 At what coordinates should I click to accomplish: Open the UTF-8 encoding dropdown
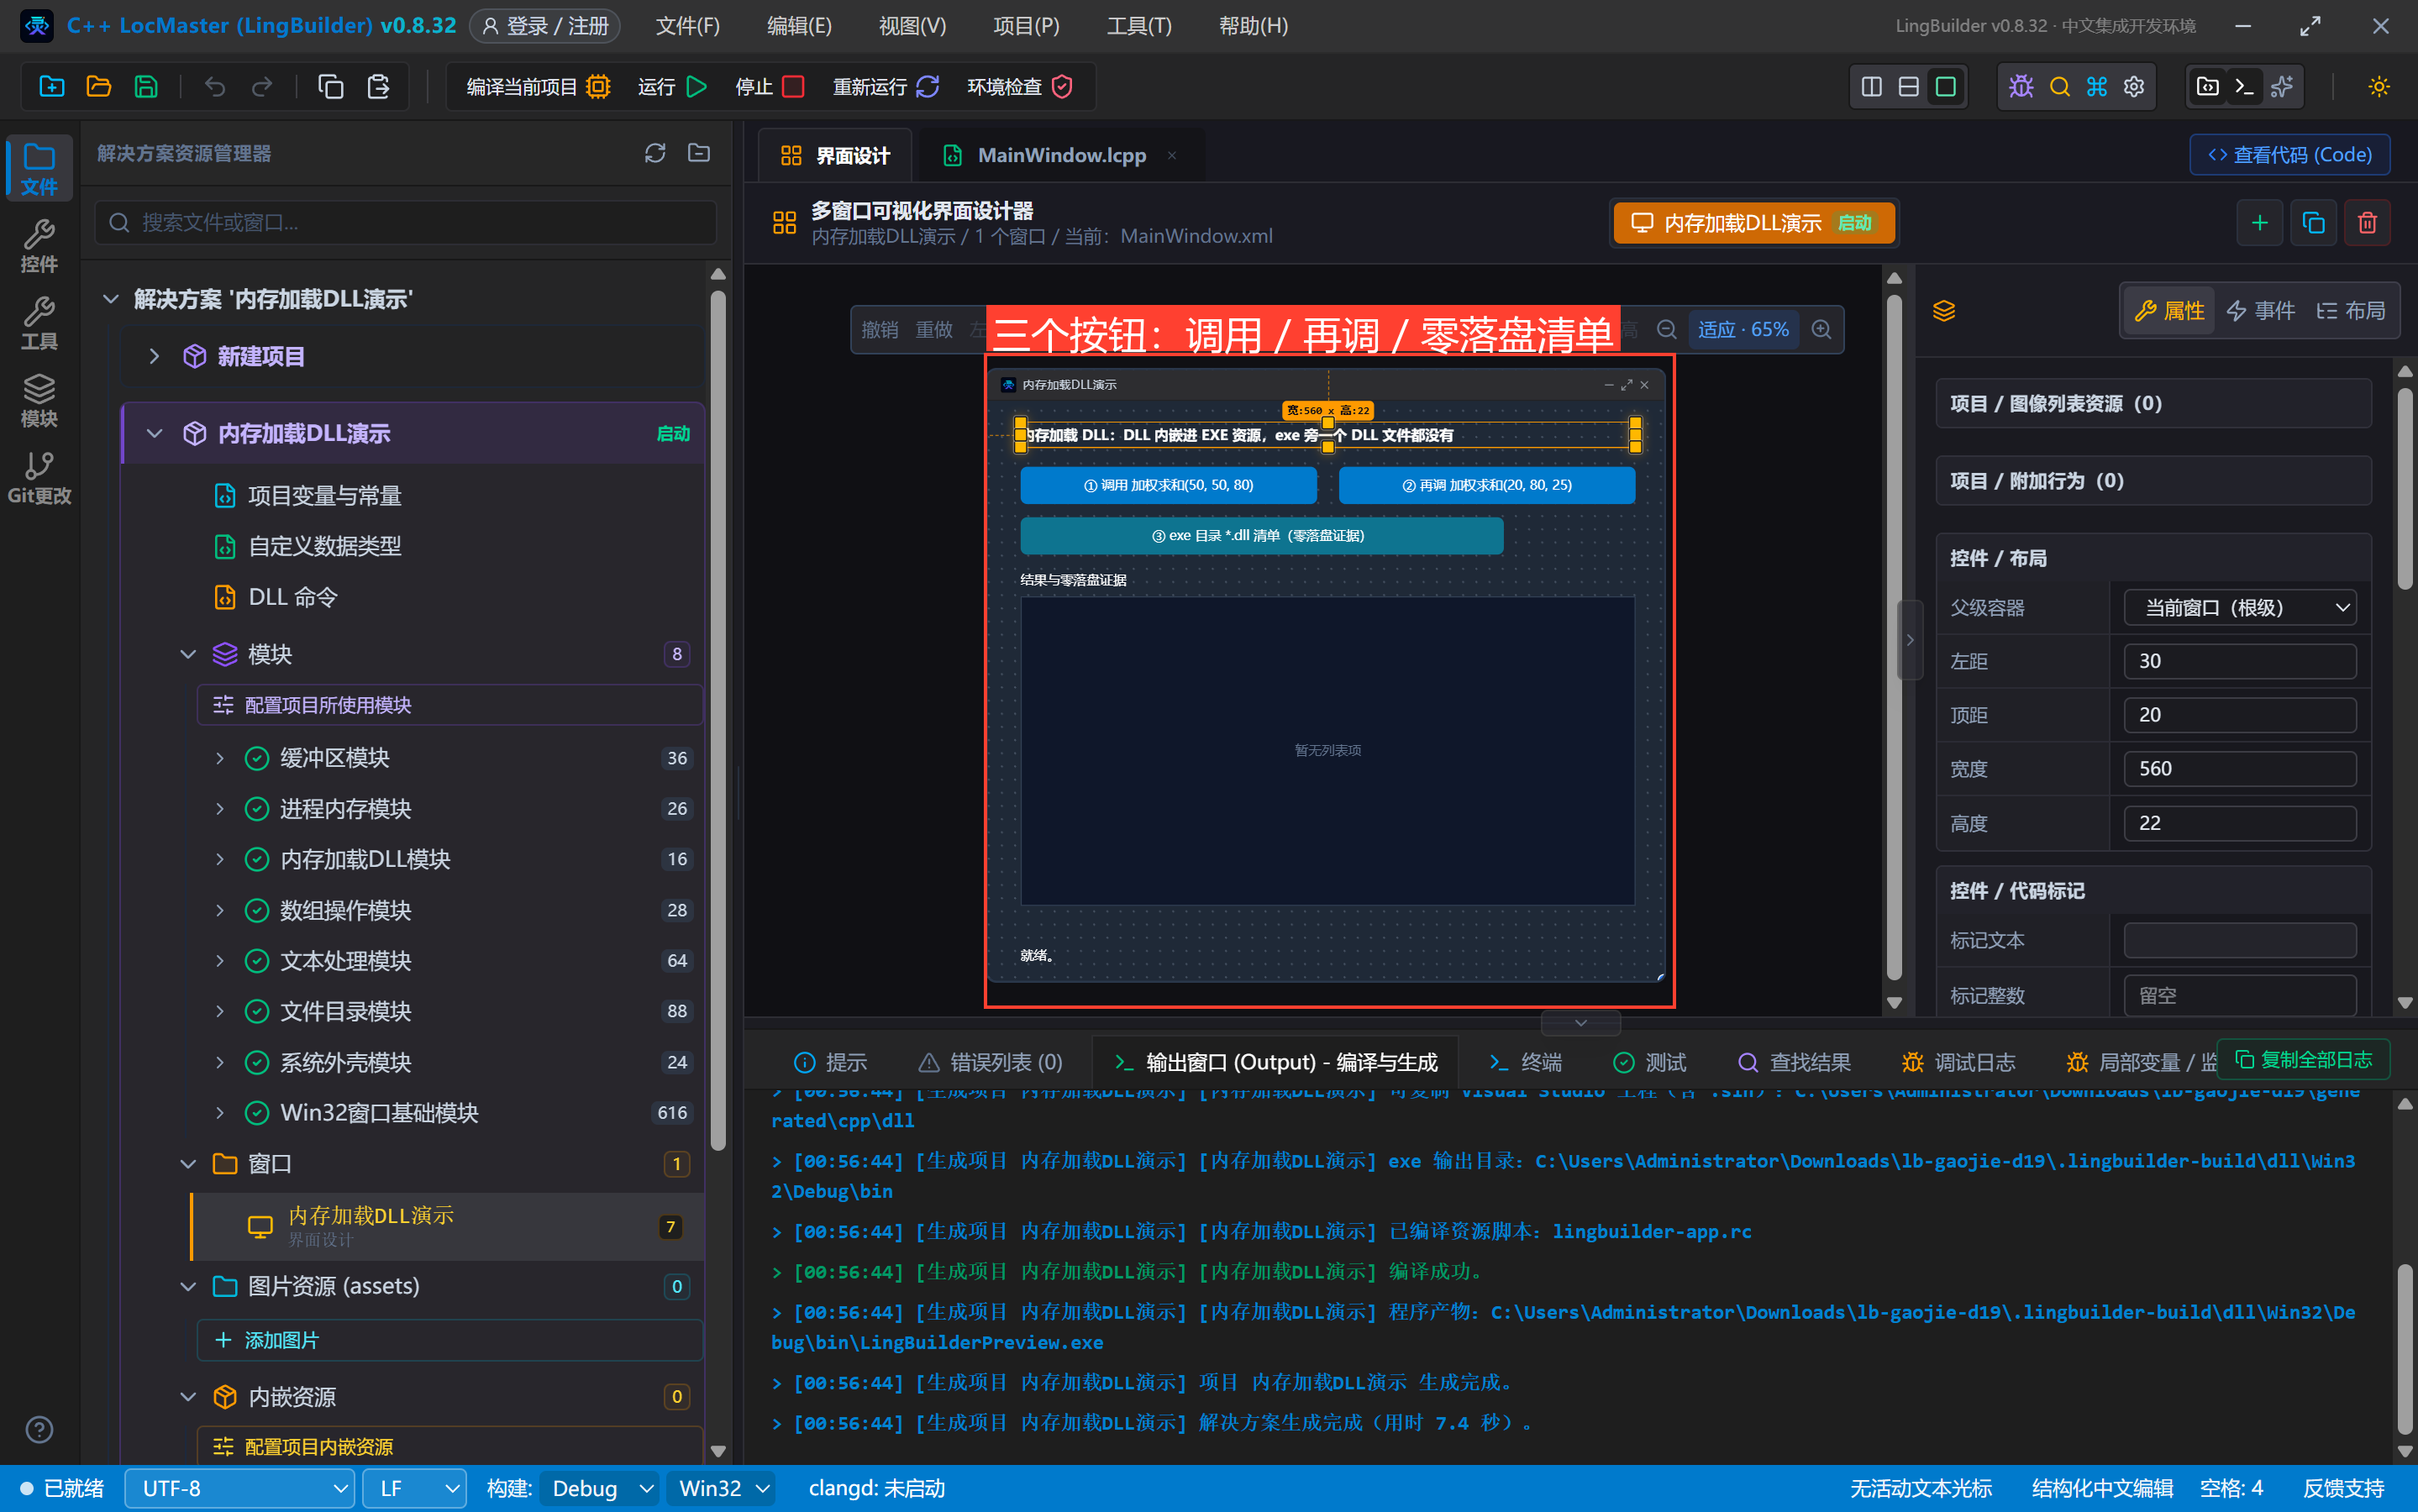coord(240,1488)
